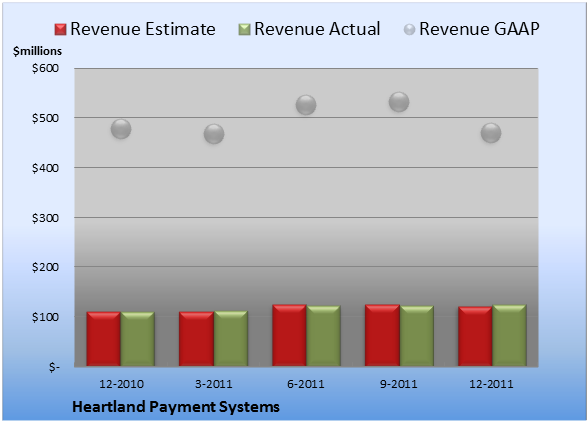Click the red Revenue Estimate legend swatch
Viewport: 588px width, 422px height.
(x=60, y=29)
